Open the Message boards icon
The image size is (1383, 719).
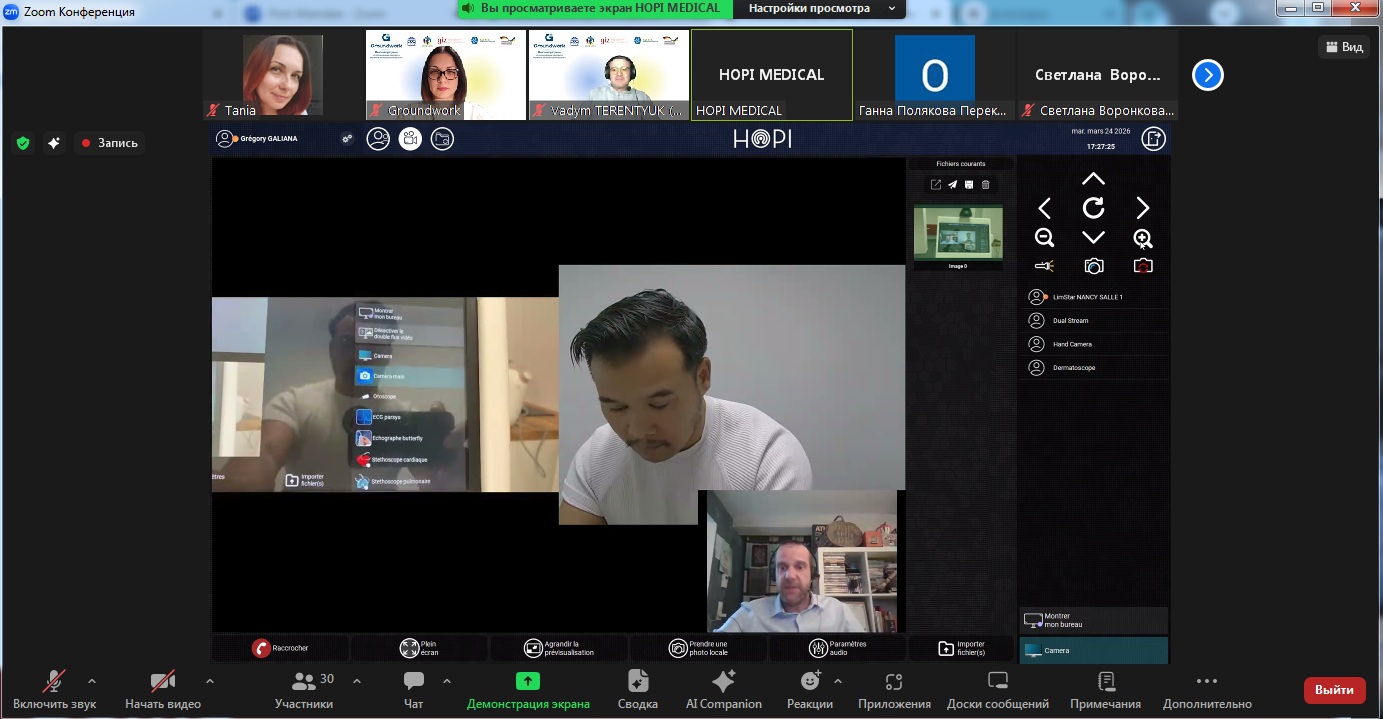(997, 682)
